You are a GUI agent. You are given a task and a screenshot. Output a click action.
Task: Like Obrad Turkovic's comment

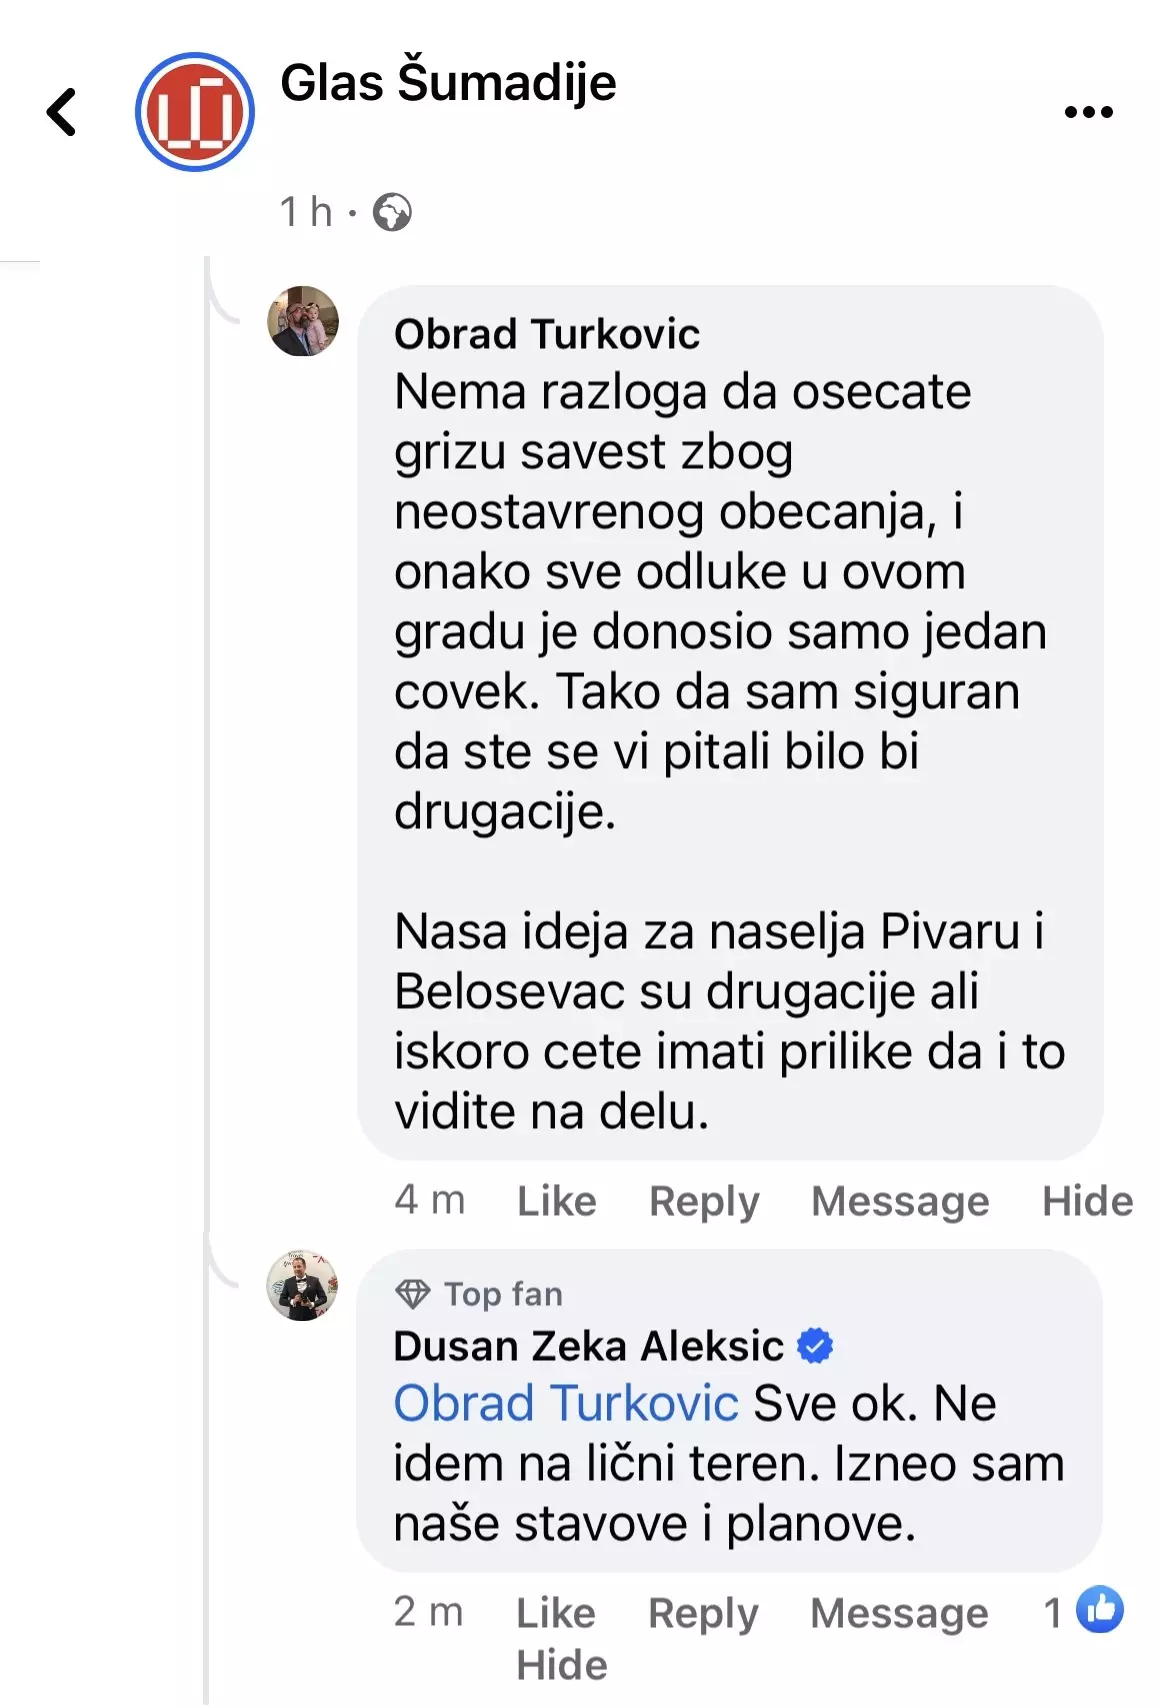click(556, 1200)
